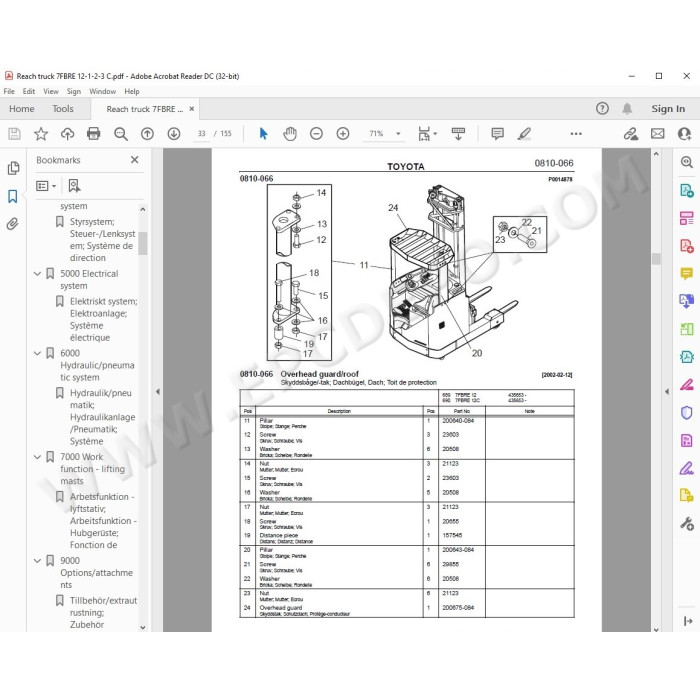Screen dimensions: 700x700
Task: Collapse the left navigation pane arrow
Action: click(x=158, y=392)
